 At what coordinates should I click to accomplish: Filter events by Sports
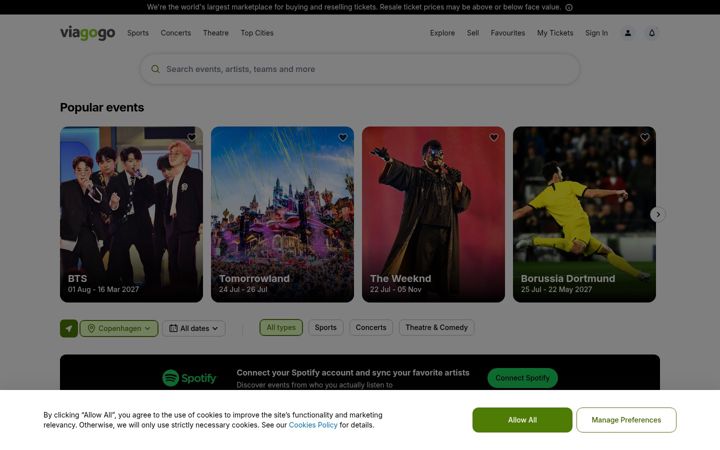coord(326,327)
